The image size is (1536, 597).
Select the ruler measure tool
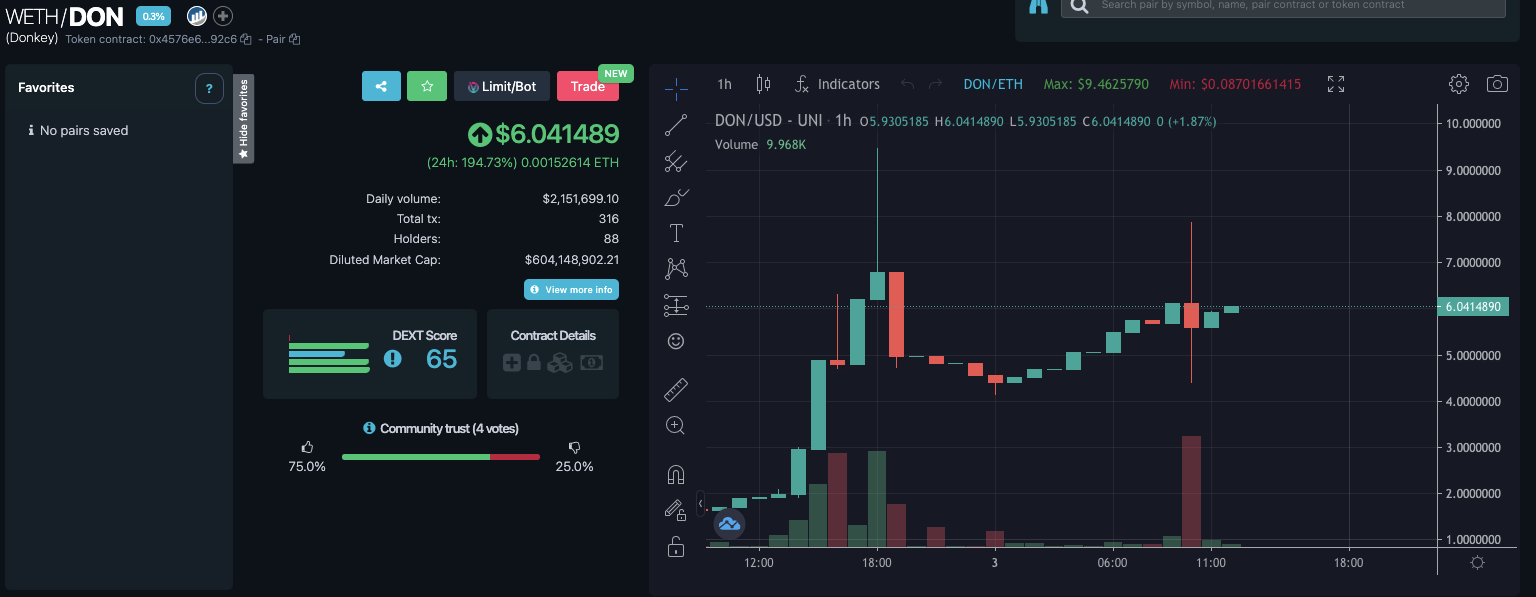(x=676, y=389)
